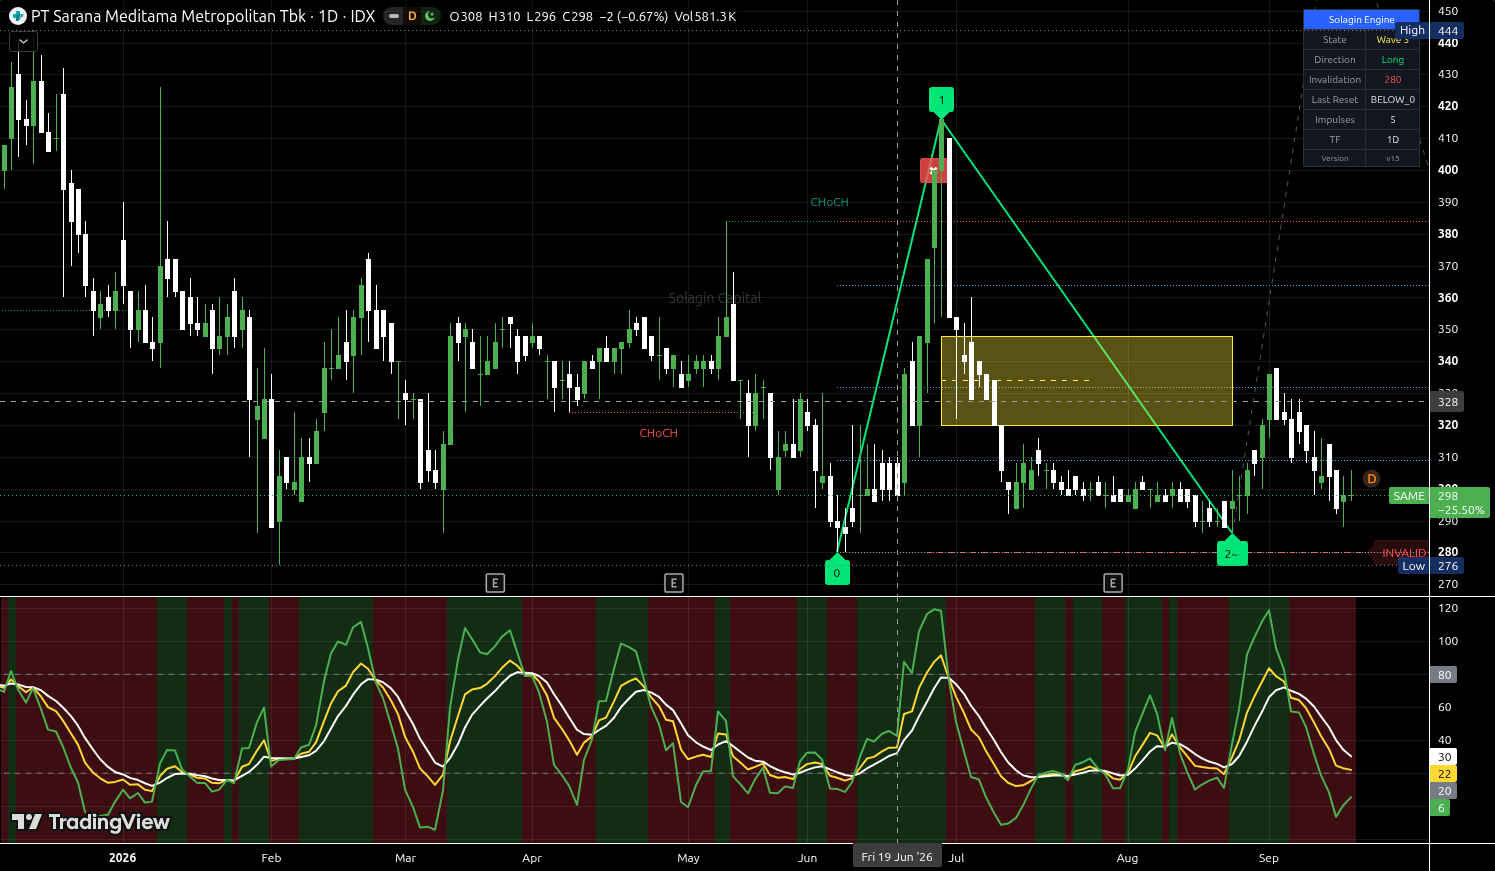
Task: Click the green wave '0' marker label
Action: 837,572
